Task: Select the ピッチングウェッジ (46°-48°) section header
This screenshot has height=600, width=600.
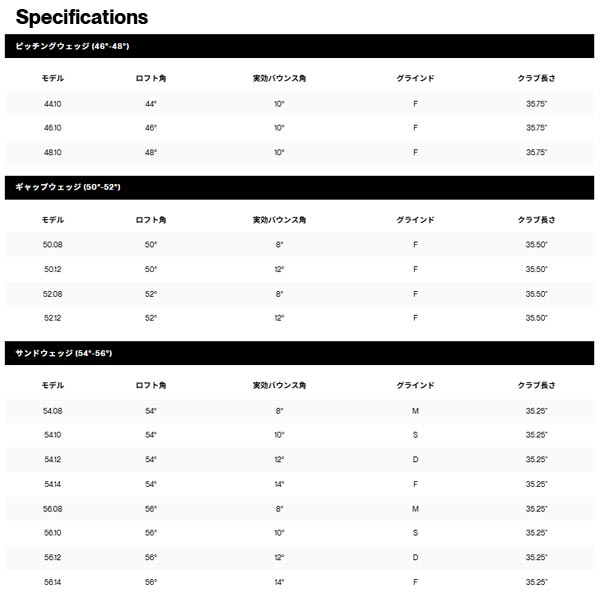Action: pyautogui.click(x=73, y=47)
